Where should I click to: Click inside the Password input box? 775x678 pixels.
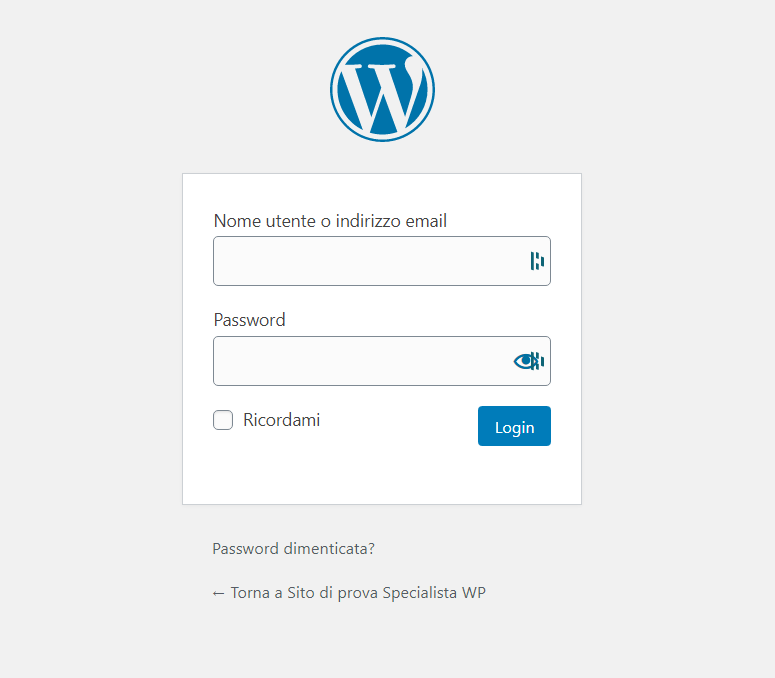(360, 361)
